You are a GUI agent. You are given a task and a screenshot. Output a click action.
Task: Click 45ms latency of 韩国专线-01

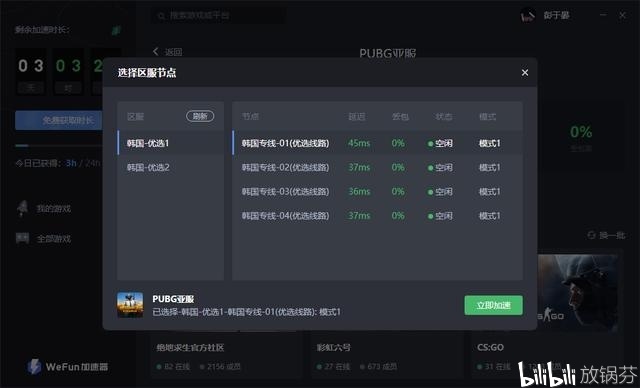tap(359, 143)
